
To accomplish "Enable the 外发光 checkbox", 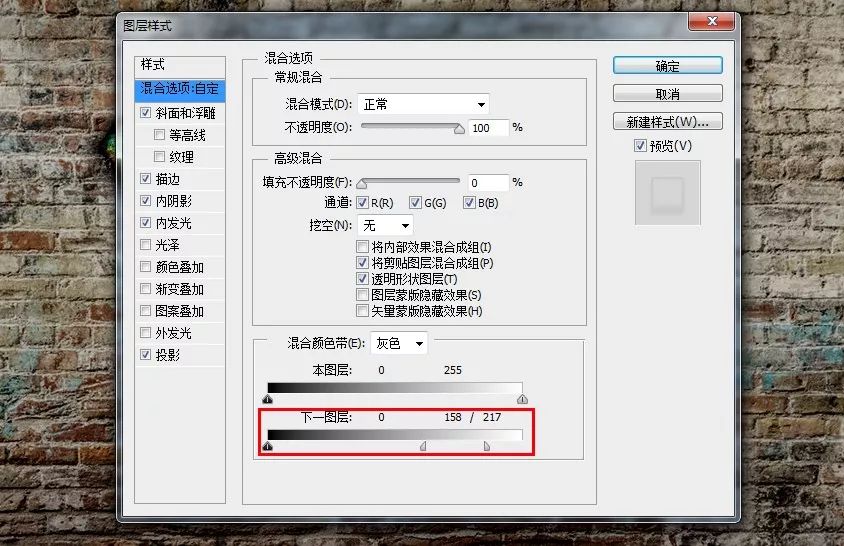I will [x=145, y=333].
